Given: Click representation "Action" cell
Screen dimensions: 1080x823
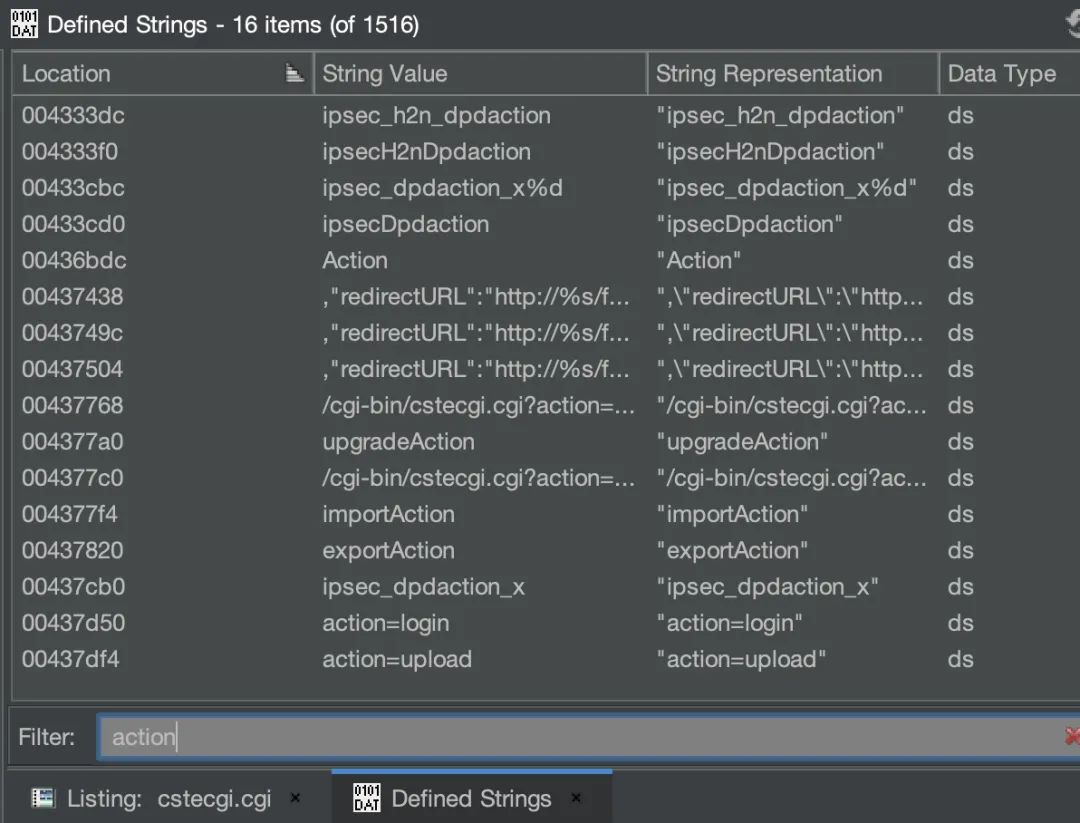Looking at the screenshot, I should click(x=698, y=260).
